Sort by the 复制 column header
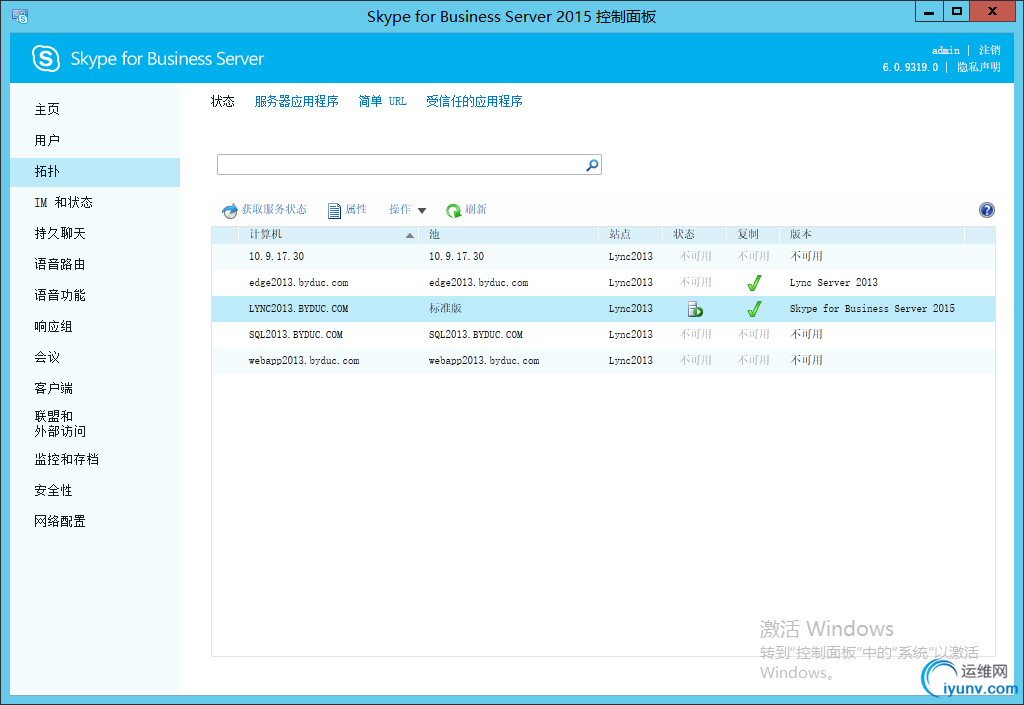 tap(752, 234)
